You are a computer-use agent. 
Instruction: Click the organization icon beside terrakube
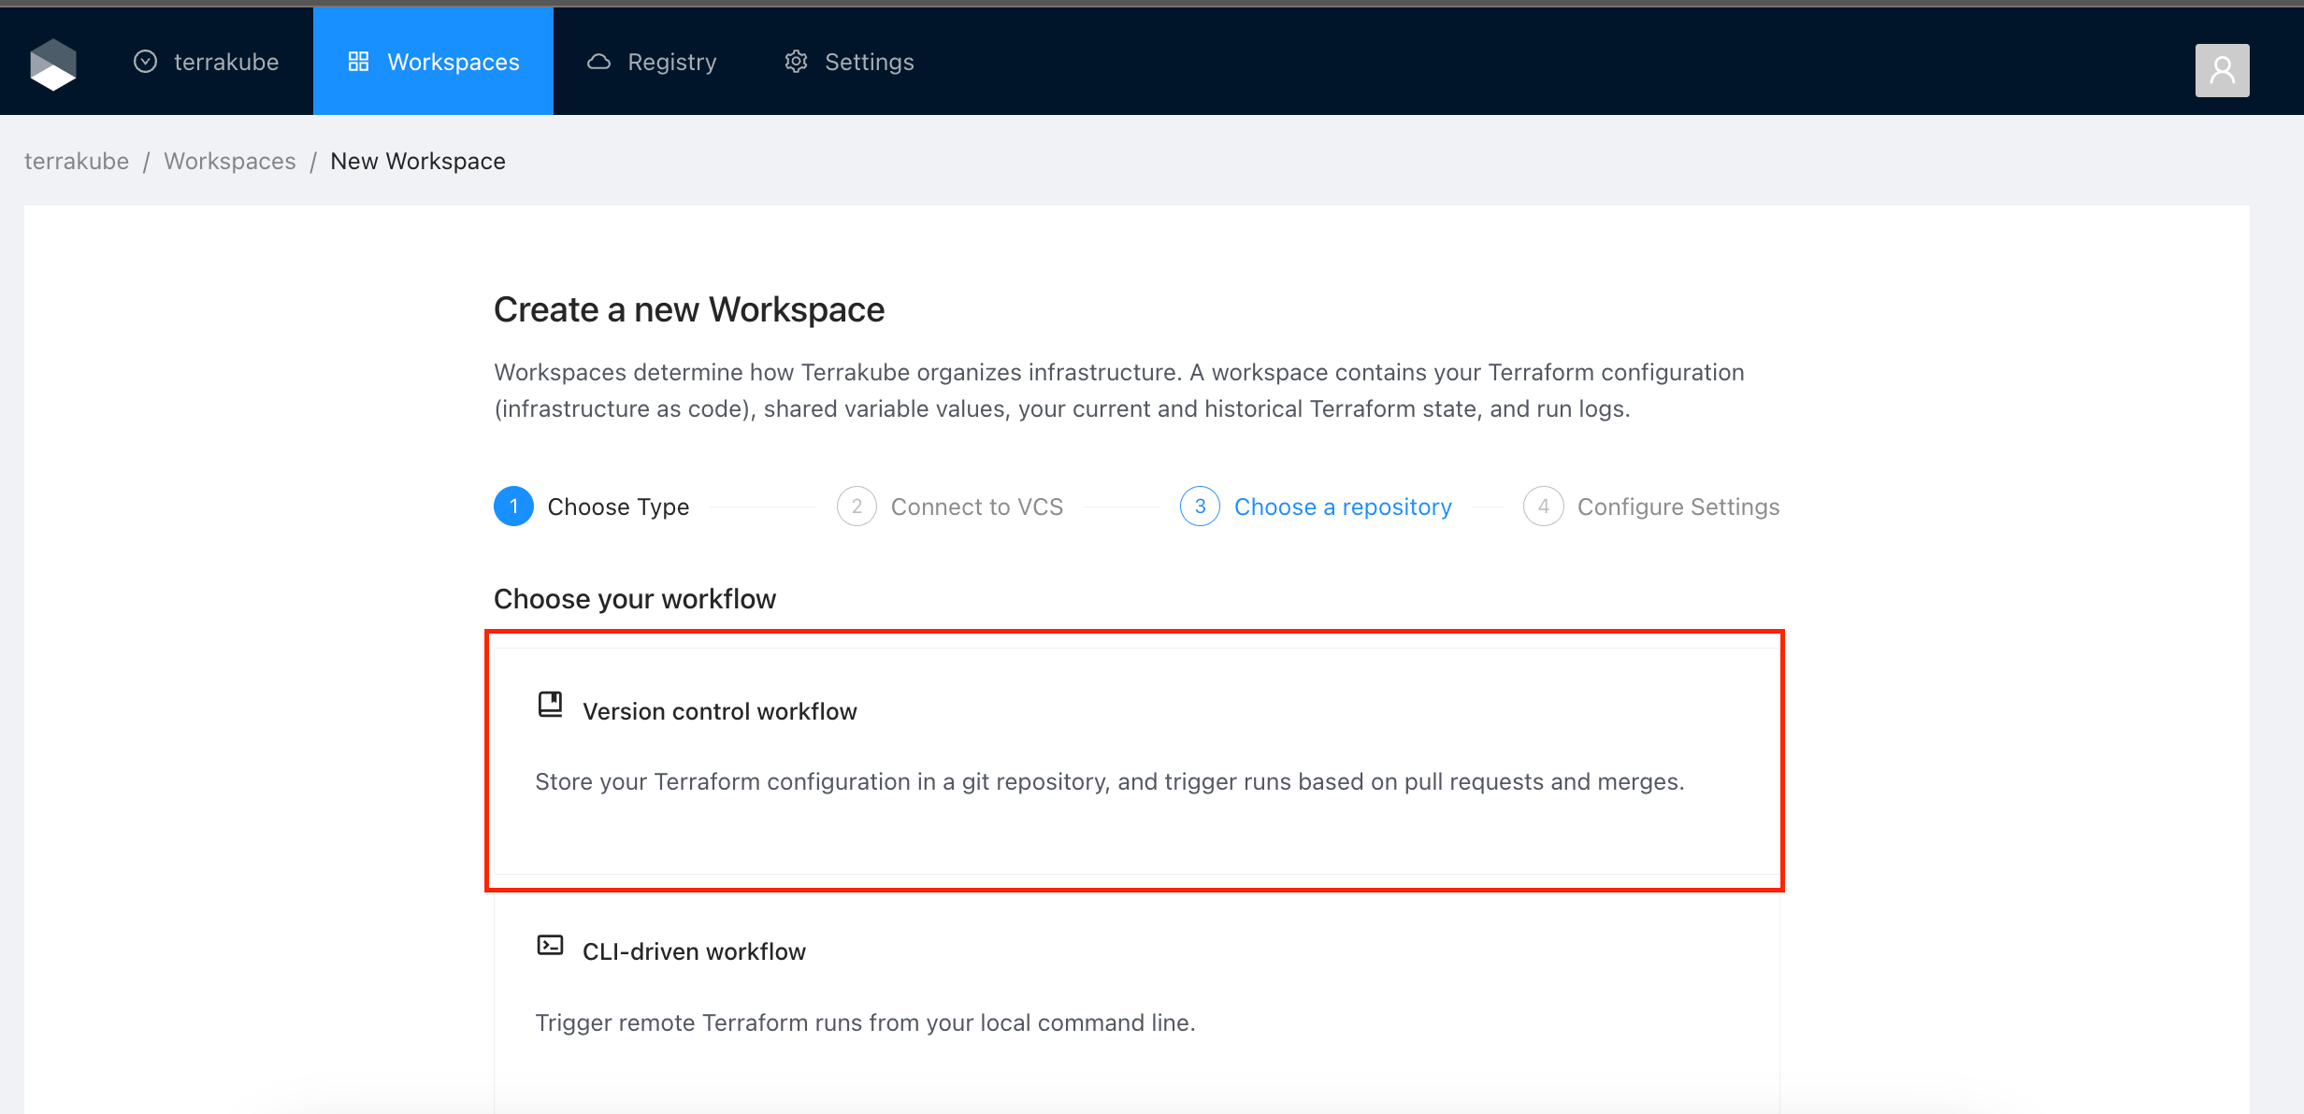[145, 62]
